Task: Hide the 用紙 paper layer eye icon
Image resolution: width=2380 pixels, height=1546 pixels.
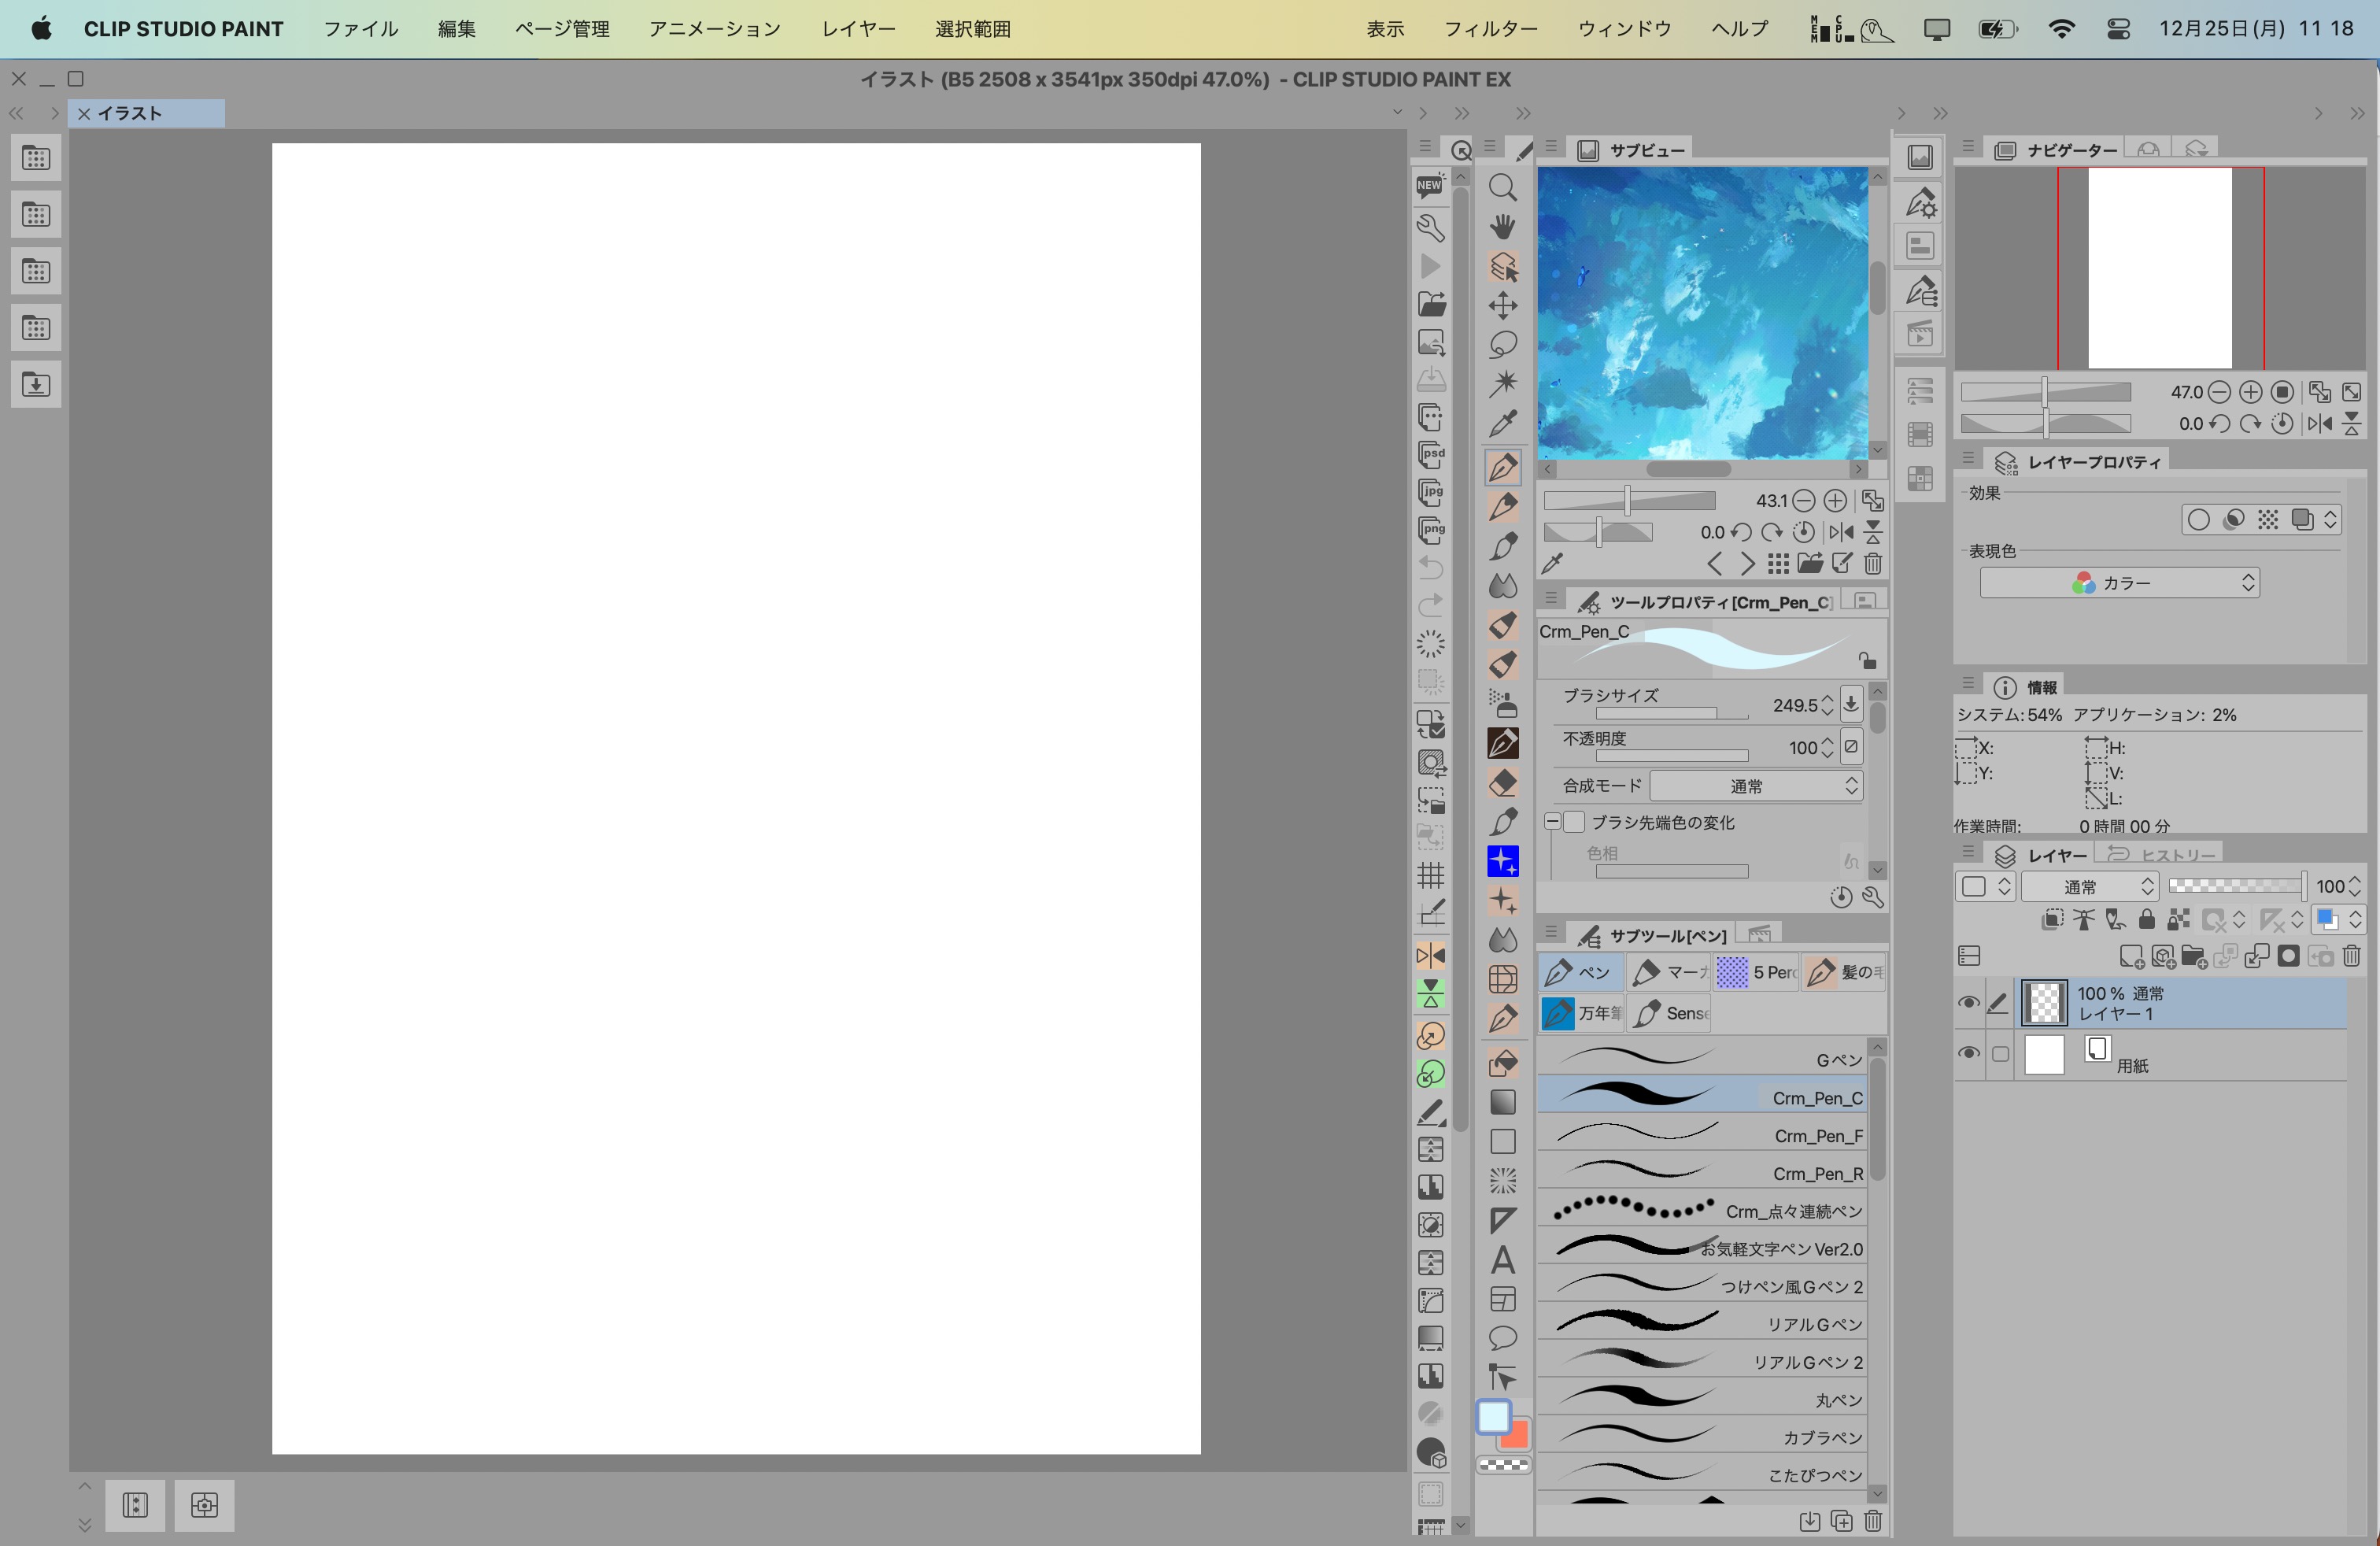Action: [x=1968, y=1054]
